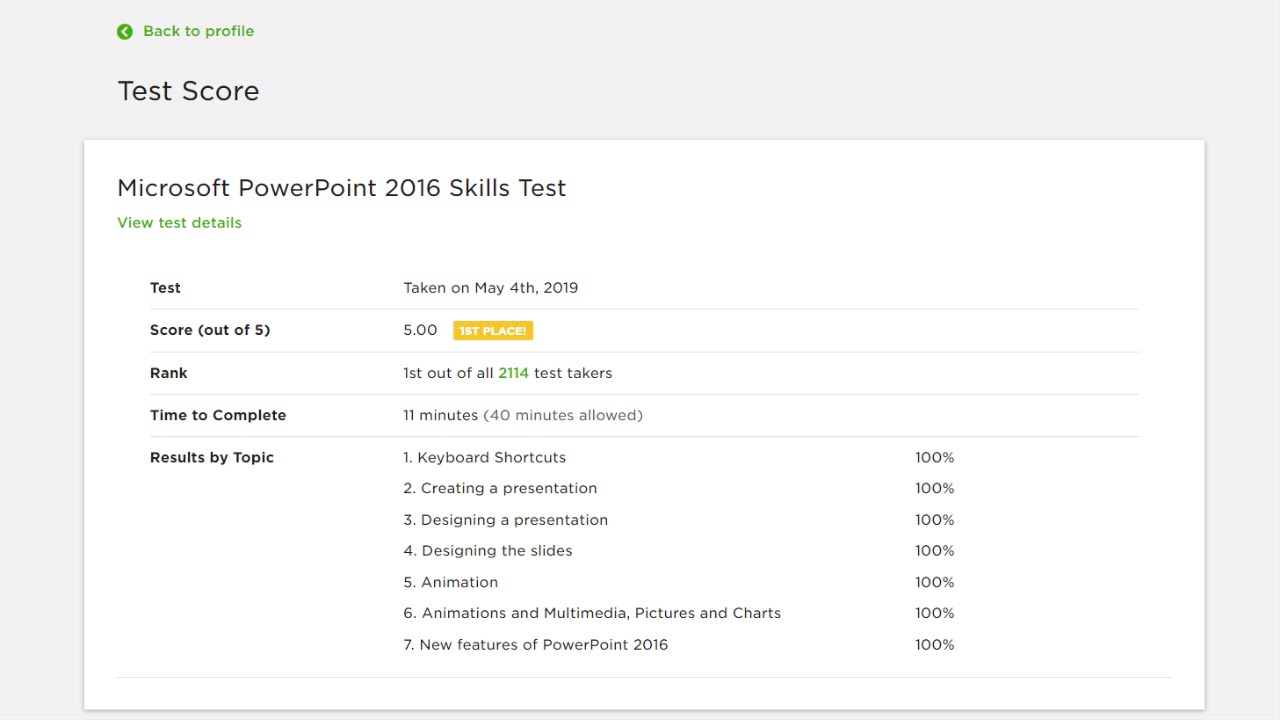Click the Designing the slides topic
1280x720 pixels.
(488, 551)
